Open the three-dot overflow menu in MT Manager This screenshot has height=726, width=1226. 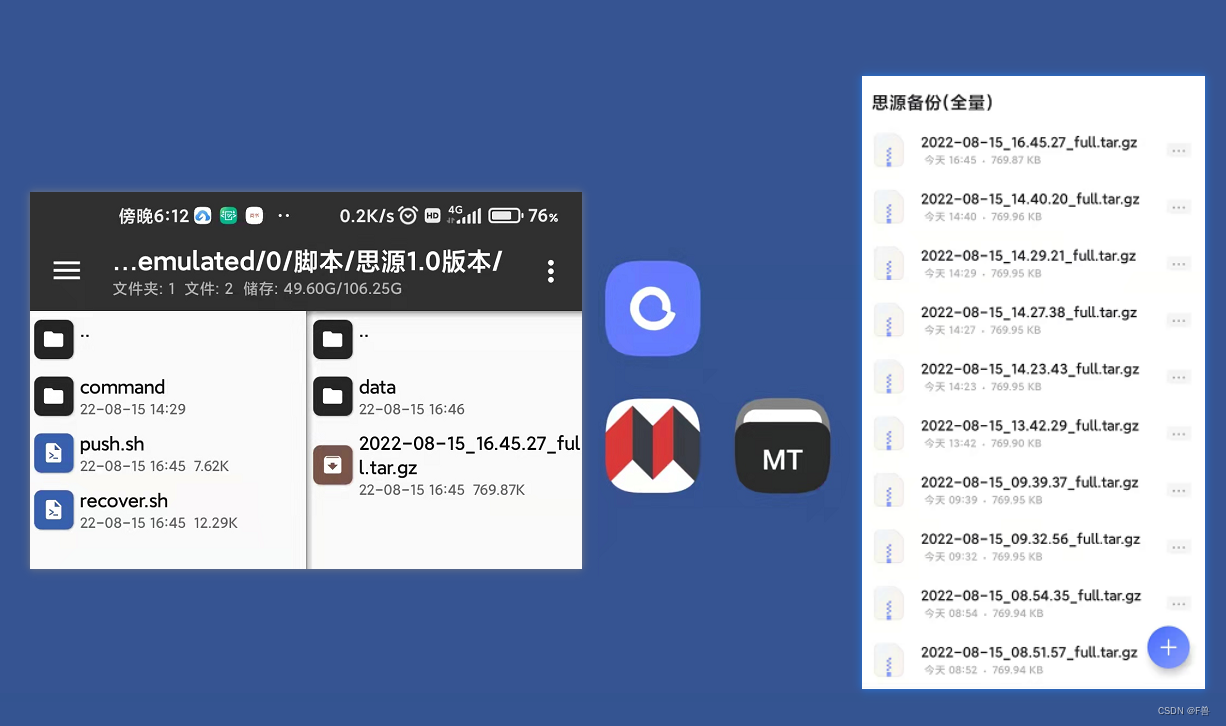click(550, 271)
